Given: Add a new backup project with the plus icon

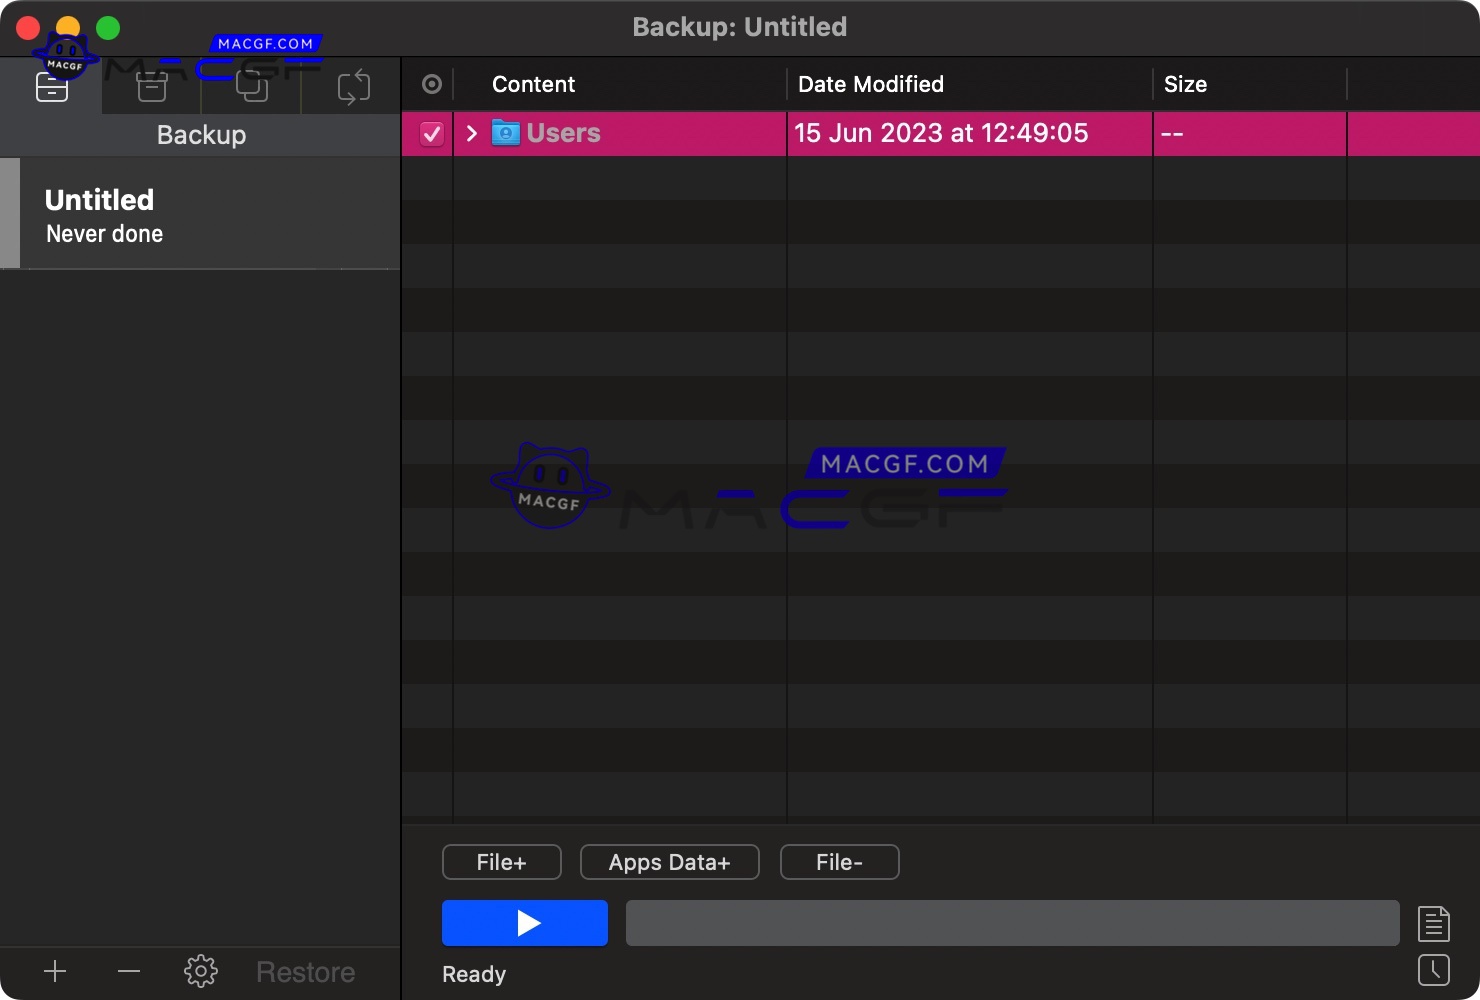Looking at the screenshot, I should click(55, 971).
